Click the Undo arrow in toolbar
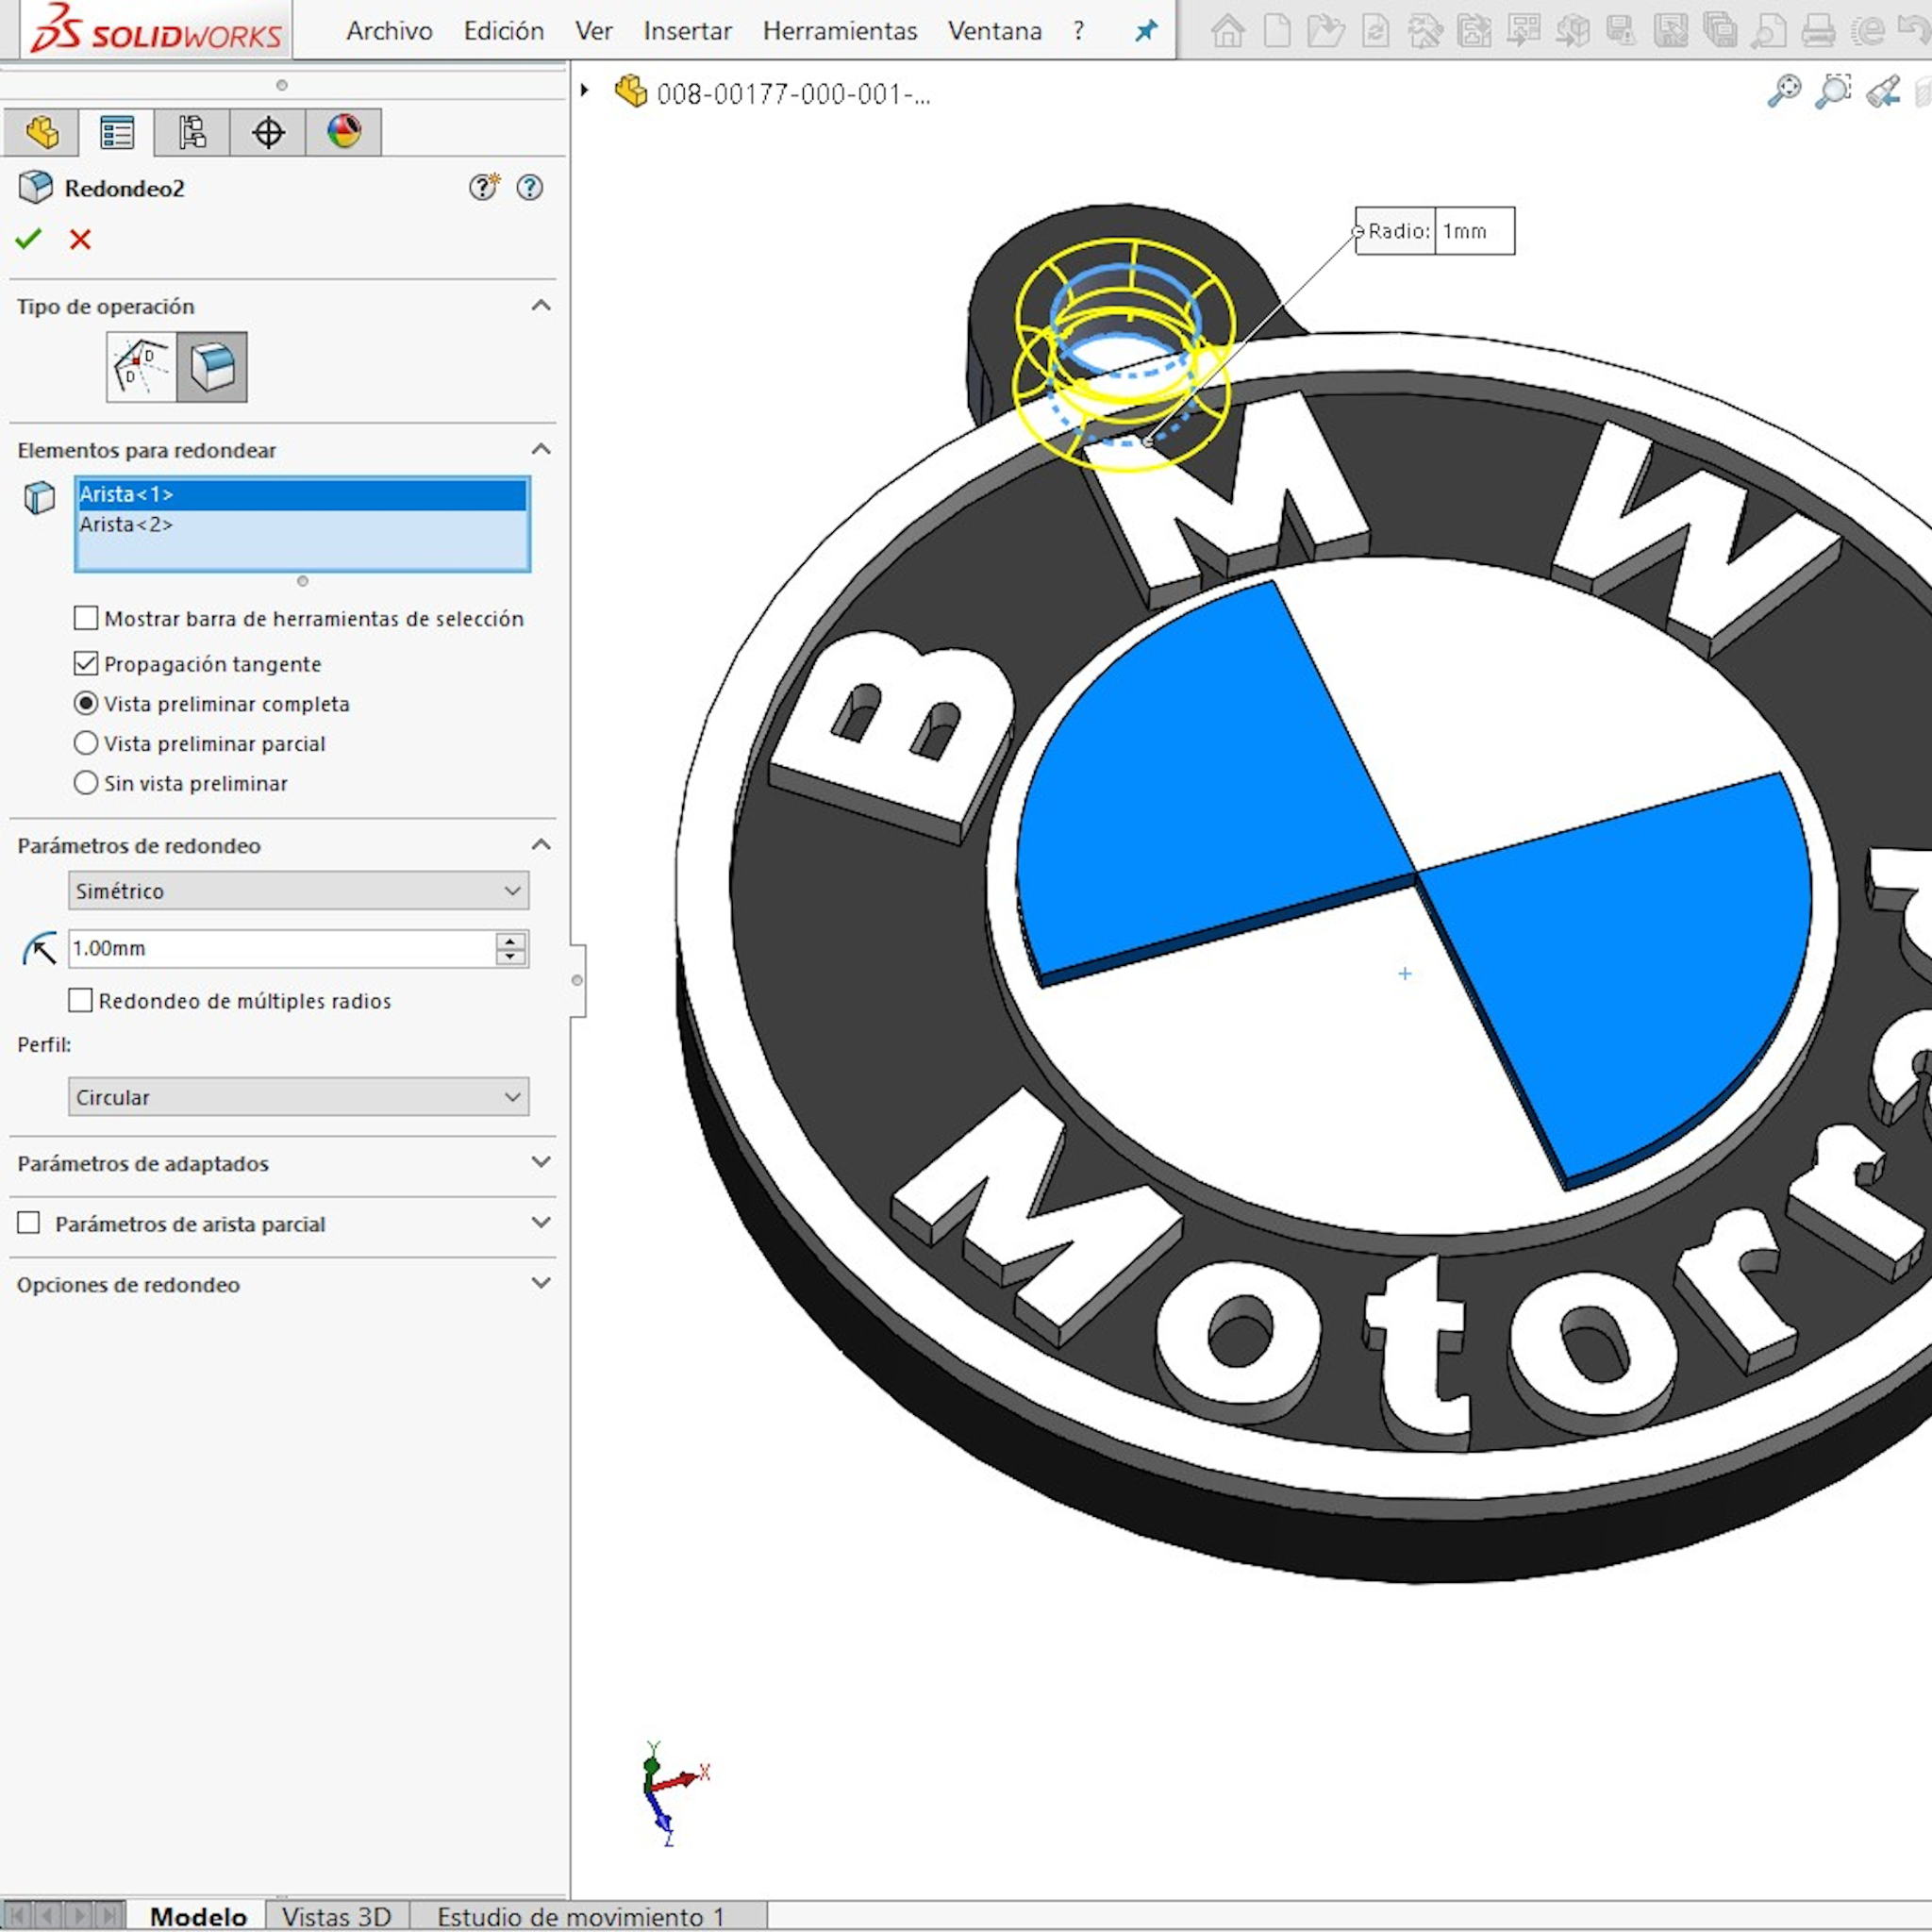 pyautogui.click(x=1916, y=31)
